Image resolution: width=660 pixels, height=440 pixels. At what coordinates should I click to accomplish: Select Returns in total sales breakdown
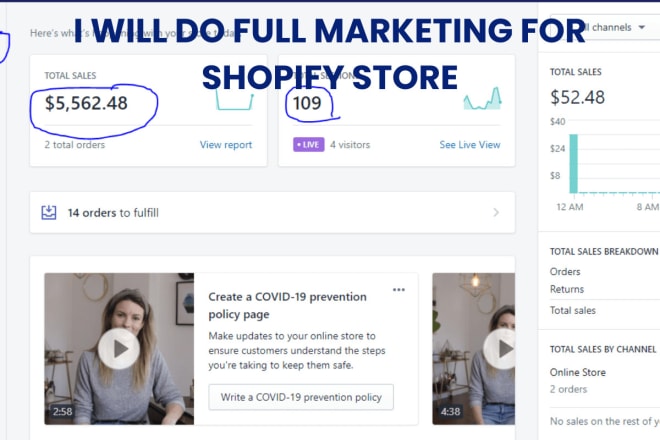(567, 290)
